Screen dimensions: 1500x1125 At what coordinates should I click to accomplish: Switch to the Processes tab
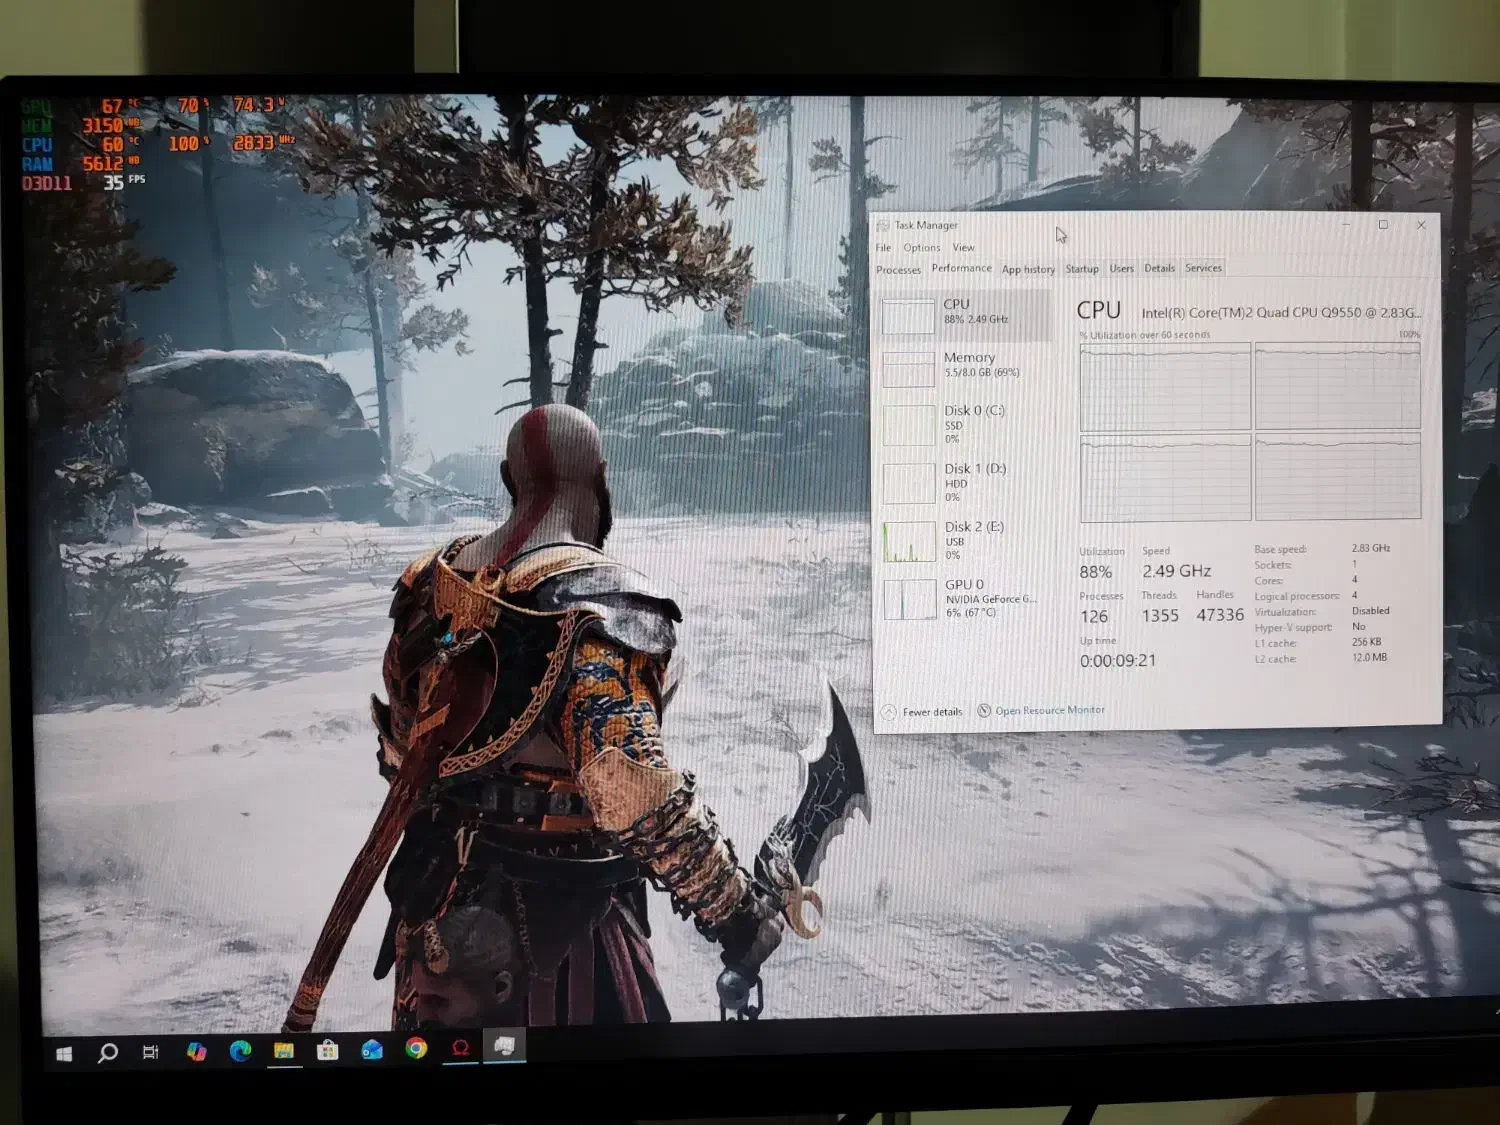(898, 270)
